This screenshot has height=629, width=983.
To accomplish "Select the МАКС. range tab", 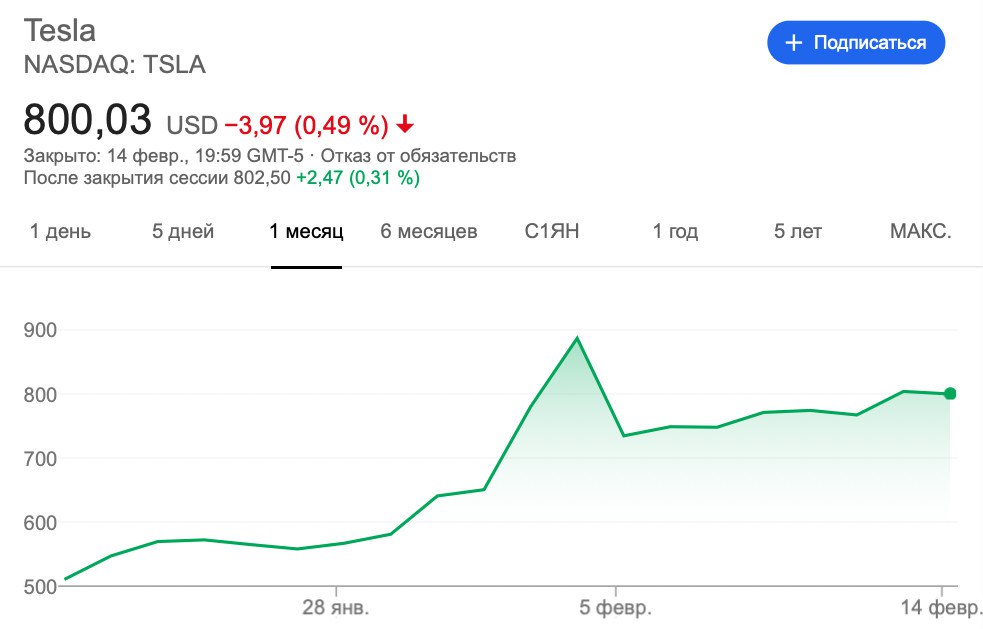I will click(x=920, y=232).
